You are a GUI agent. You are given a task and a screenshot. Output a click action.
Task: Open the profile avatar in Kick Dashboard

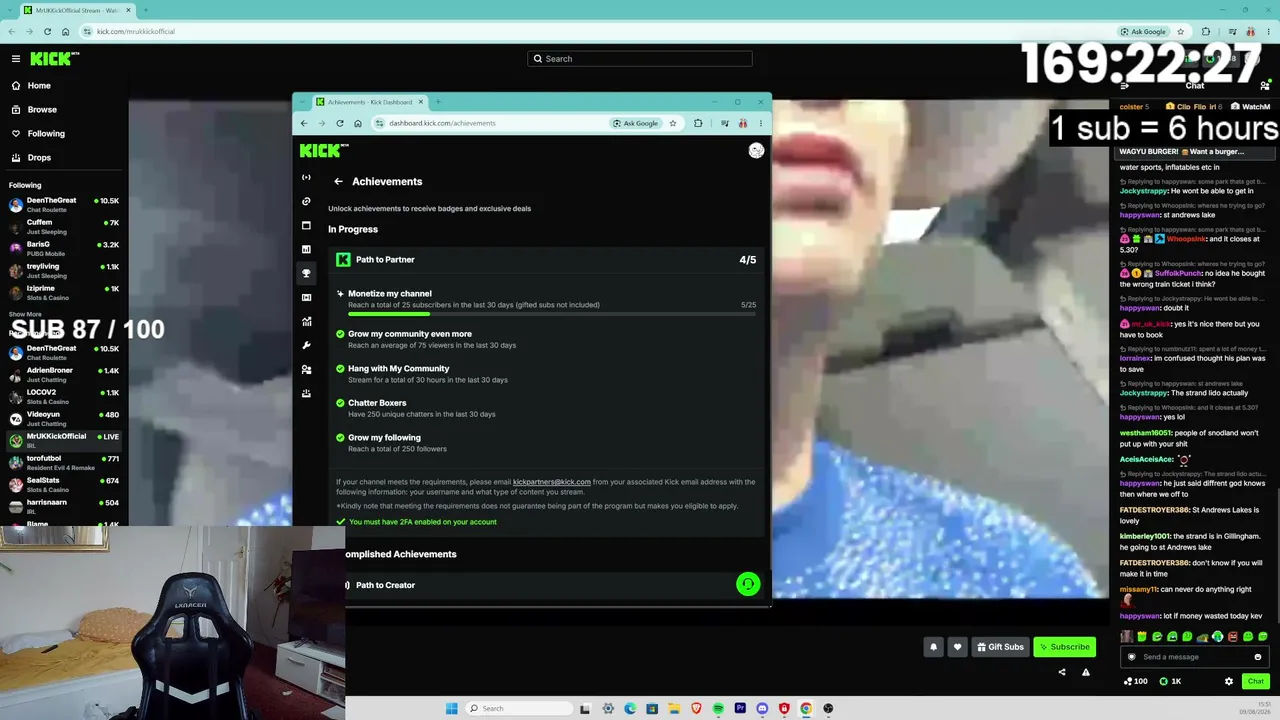click(756, 150)
